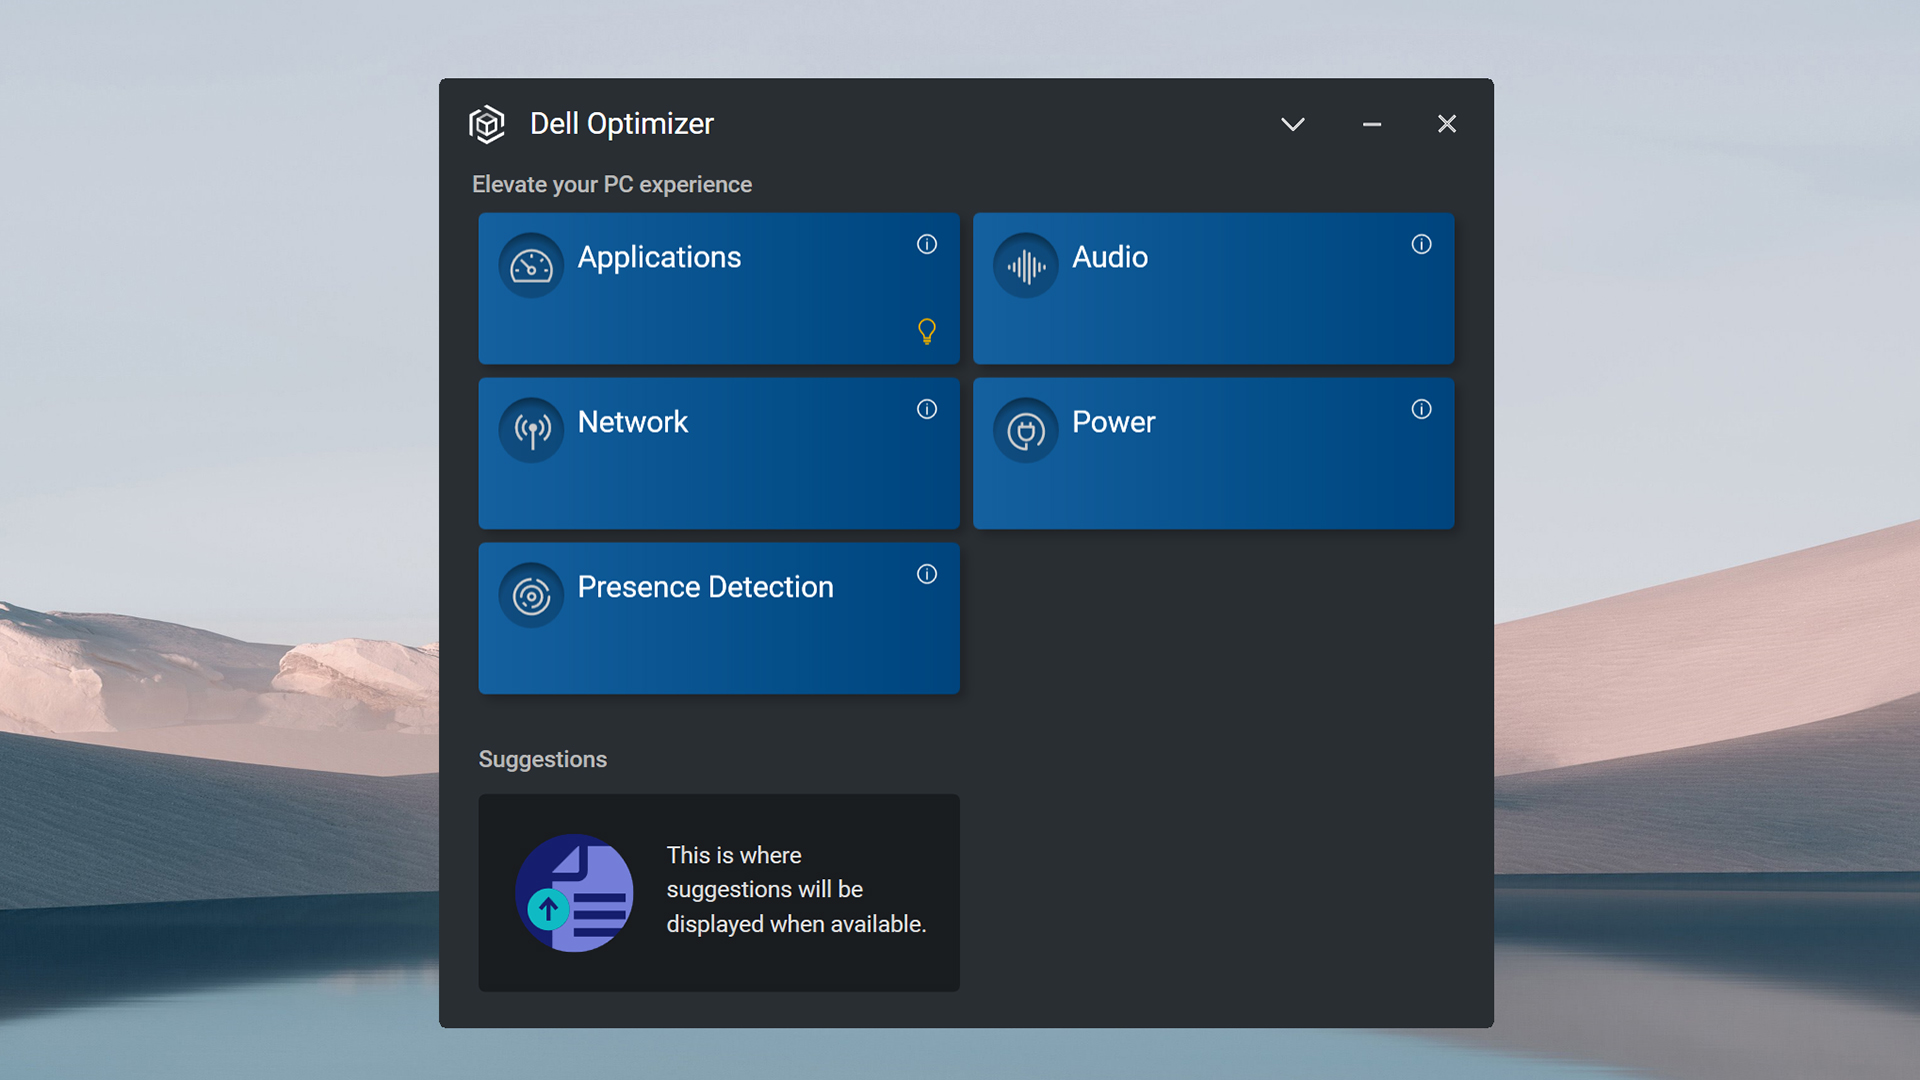Open the Presence Detection tile

[719, 618]
